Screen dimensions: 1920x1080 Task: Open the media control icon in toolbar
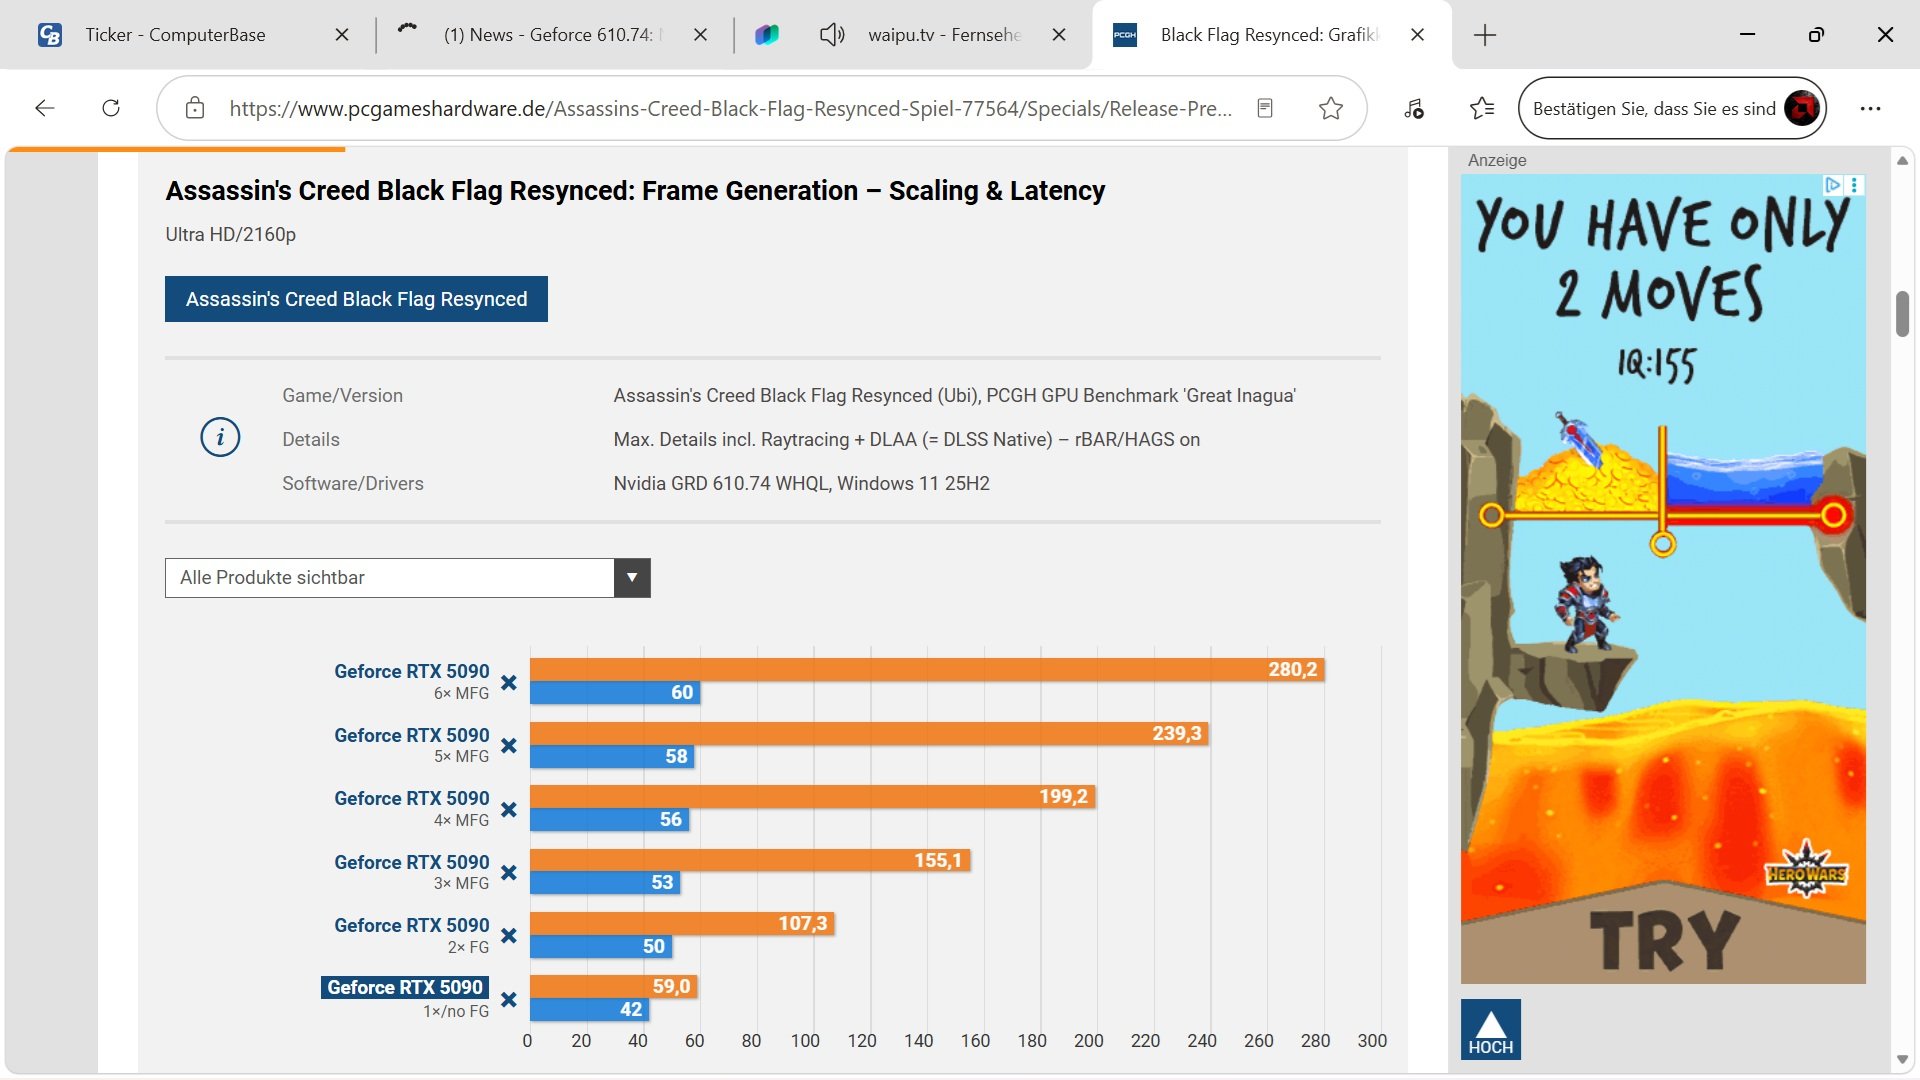(x=1414, y=108)
